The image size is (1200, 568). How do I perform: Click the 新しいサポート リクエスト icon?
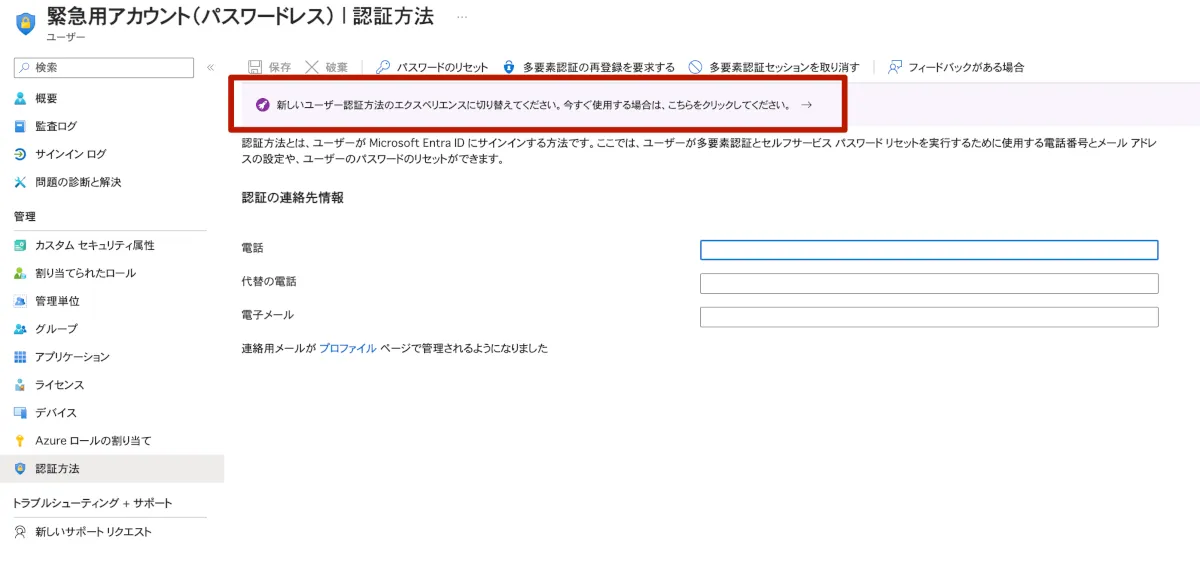click(20, 532)
